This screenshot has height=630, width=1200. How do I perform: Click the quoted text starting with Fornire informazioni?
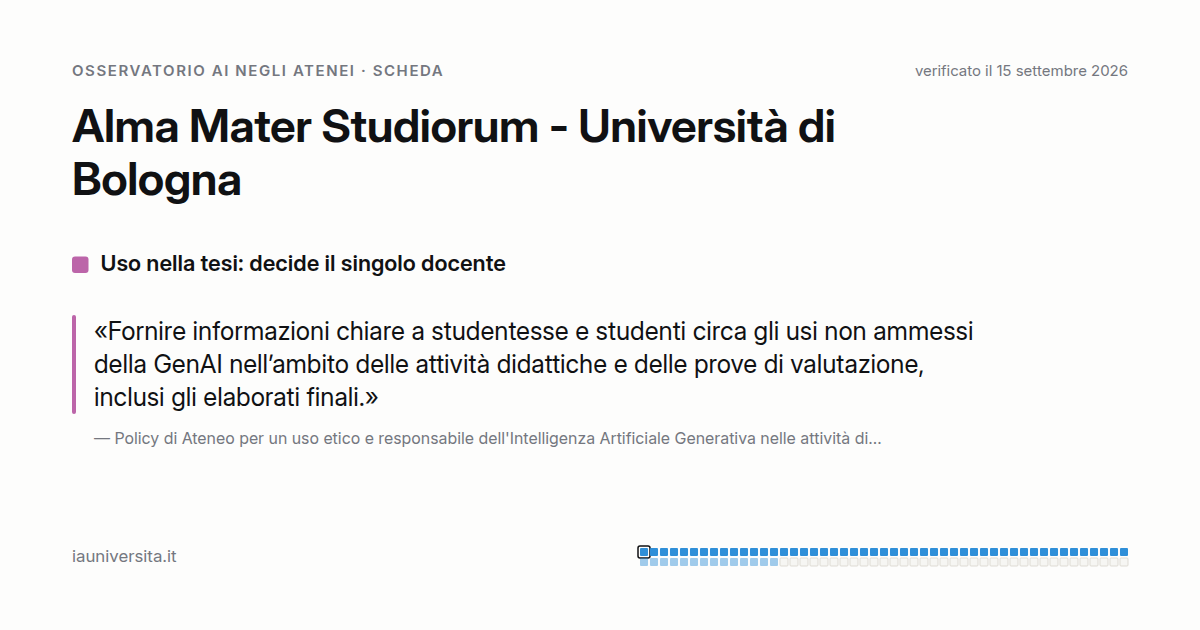(533, 364)
